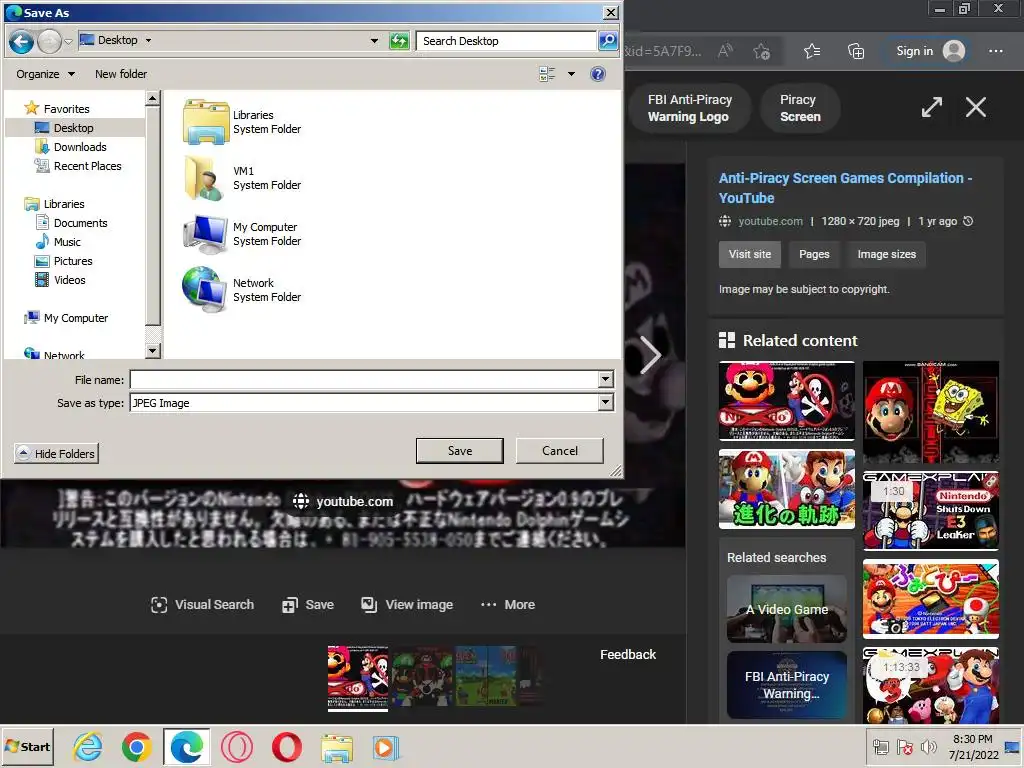The width and height of the screenshot is (1024, 768).
Task: Click the Visit site button
Action: [750, 254]
